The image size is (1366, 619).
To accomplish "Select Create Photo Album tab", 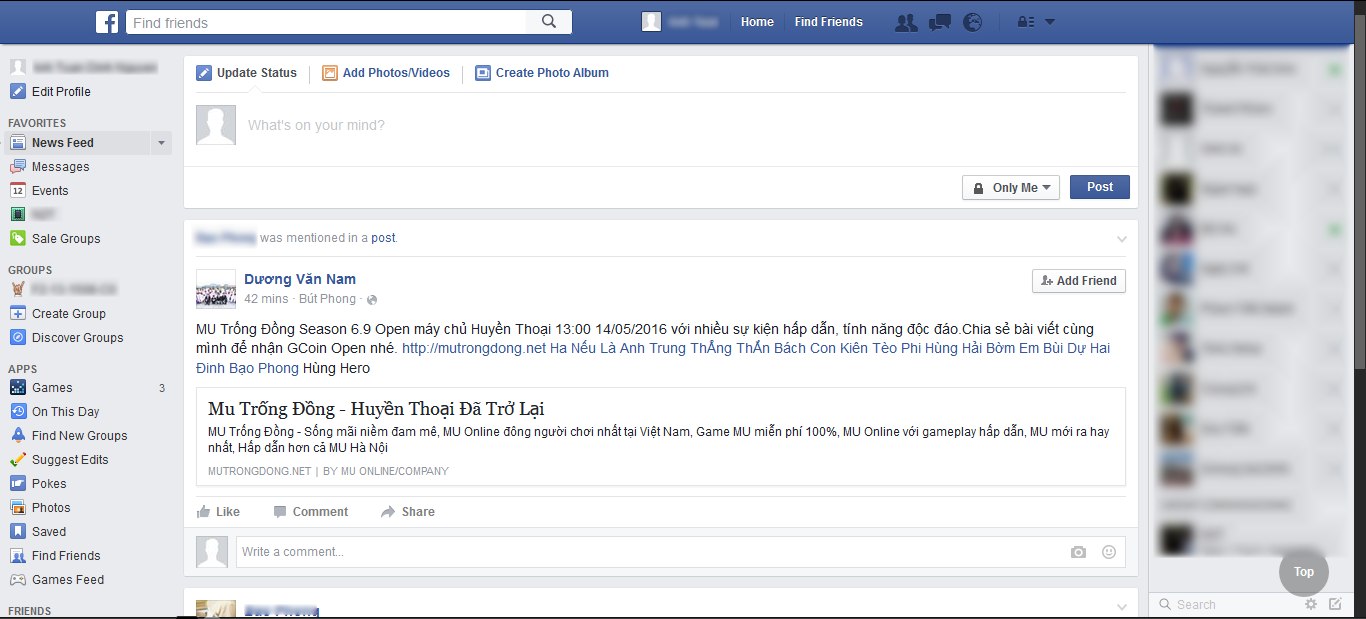I will click(x=541, y=73).
